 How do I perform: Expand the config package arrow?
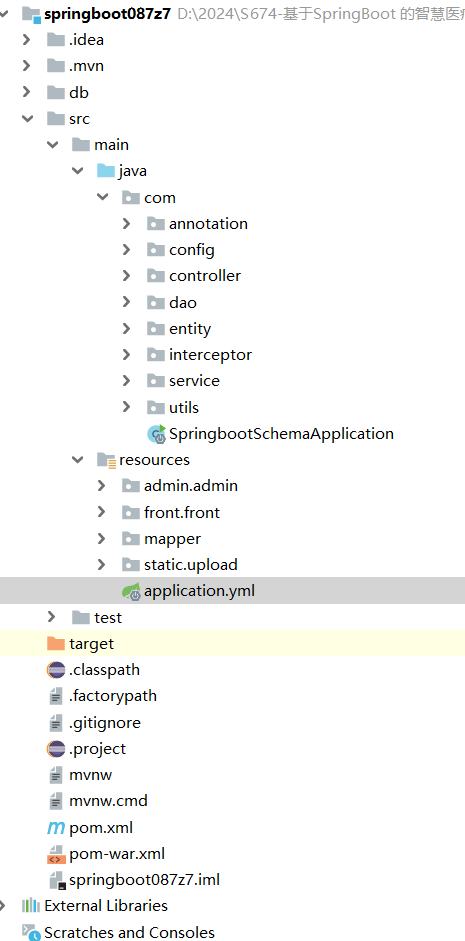(x=127, y=250)
